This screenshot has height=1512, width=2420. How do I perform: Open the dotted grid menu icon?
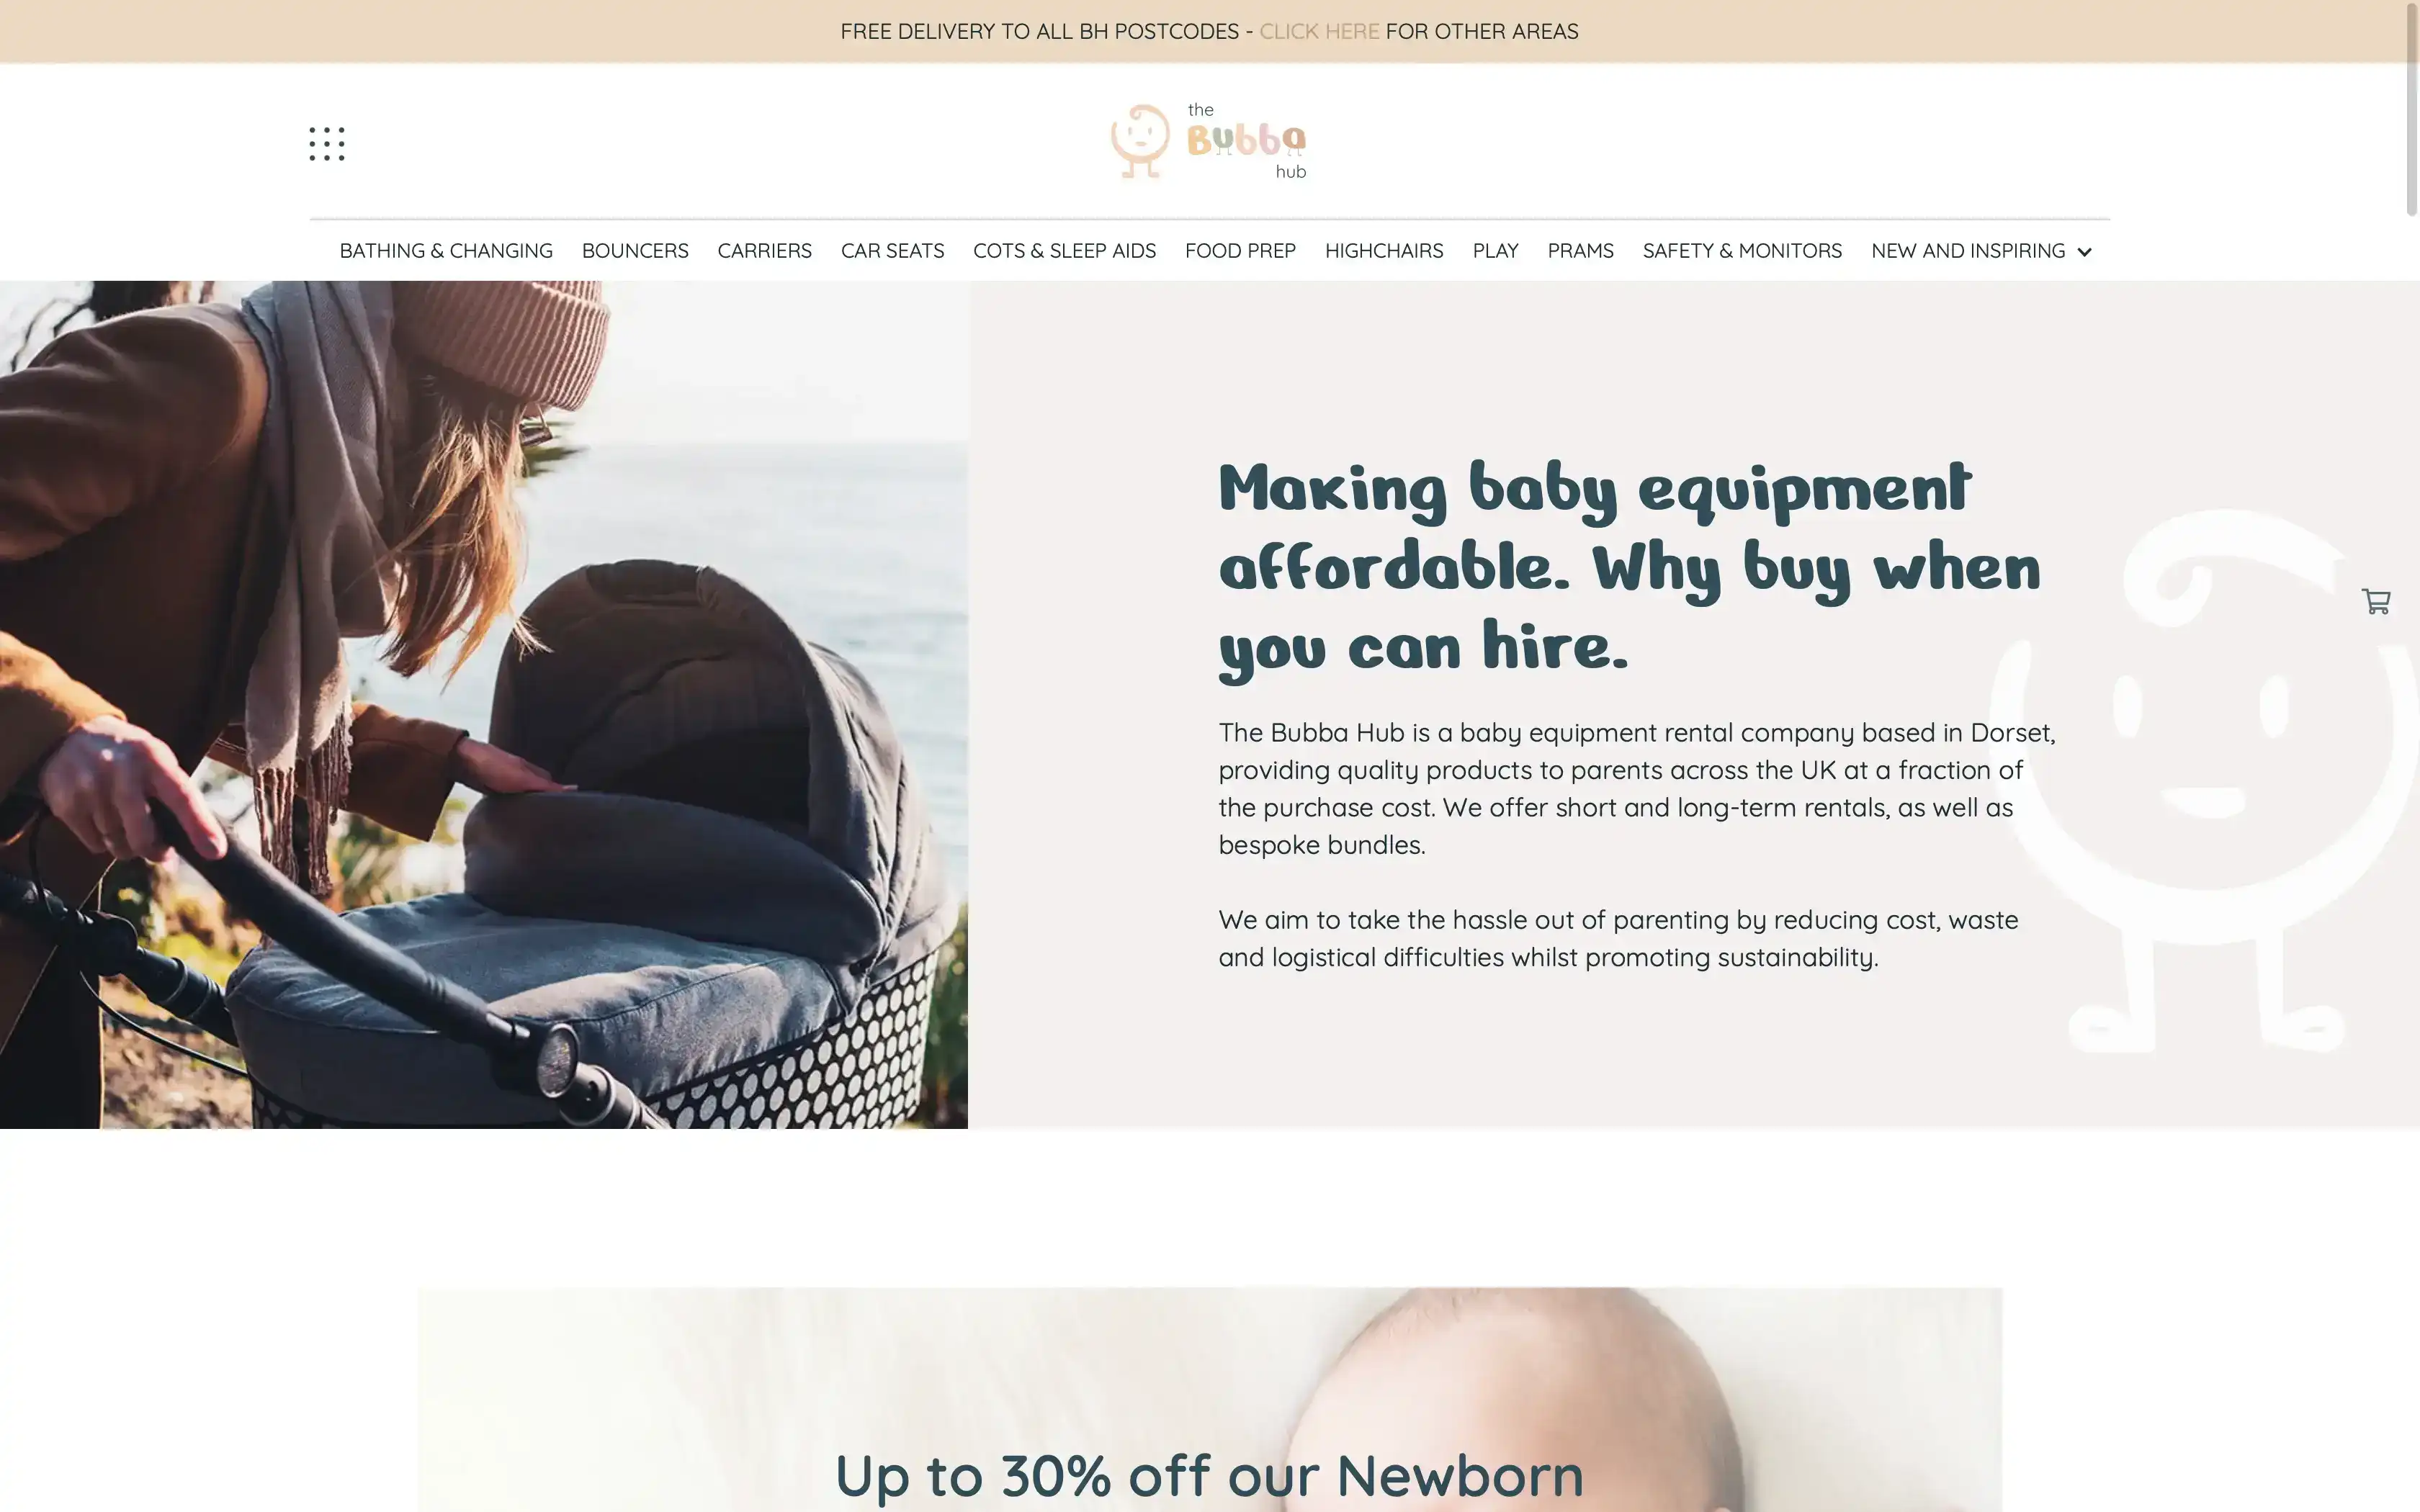pos(327,144)
